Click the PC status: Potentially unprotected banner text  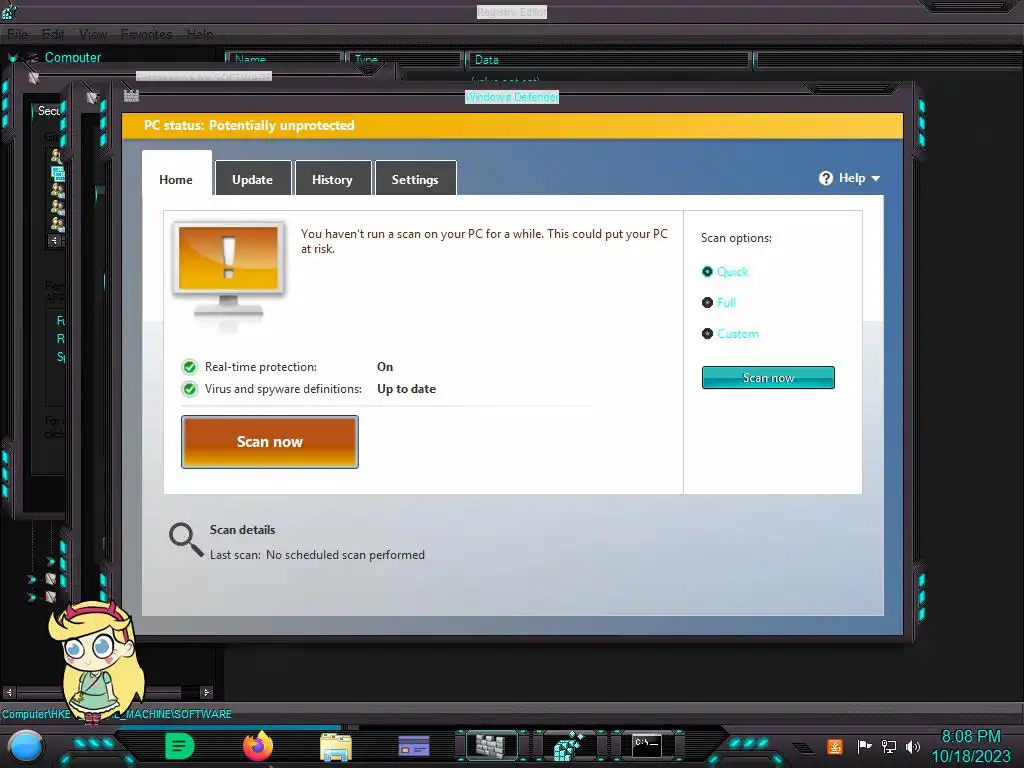(x=249, y=125)
